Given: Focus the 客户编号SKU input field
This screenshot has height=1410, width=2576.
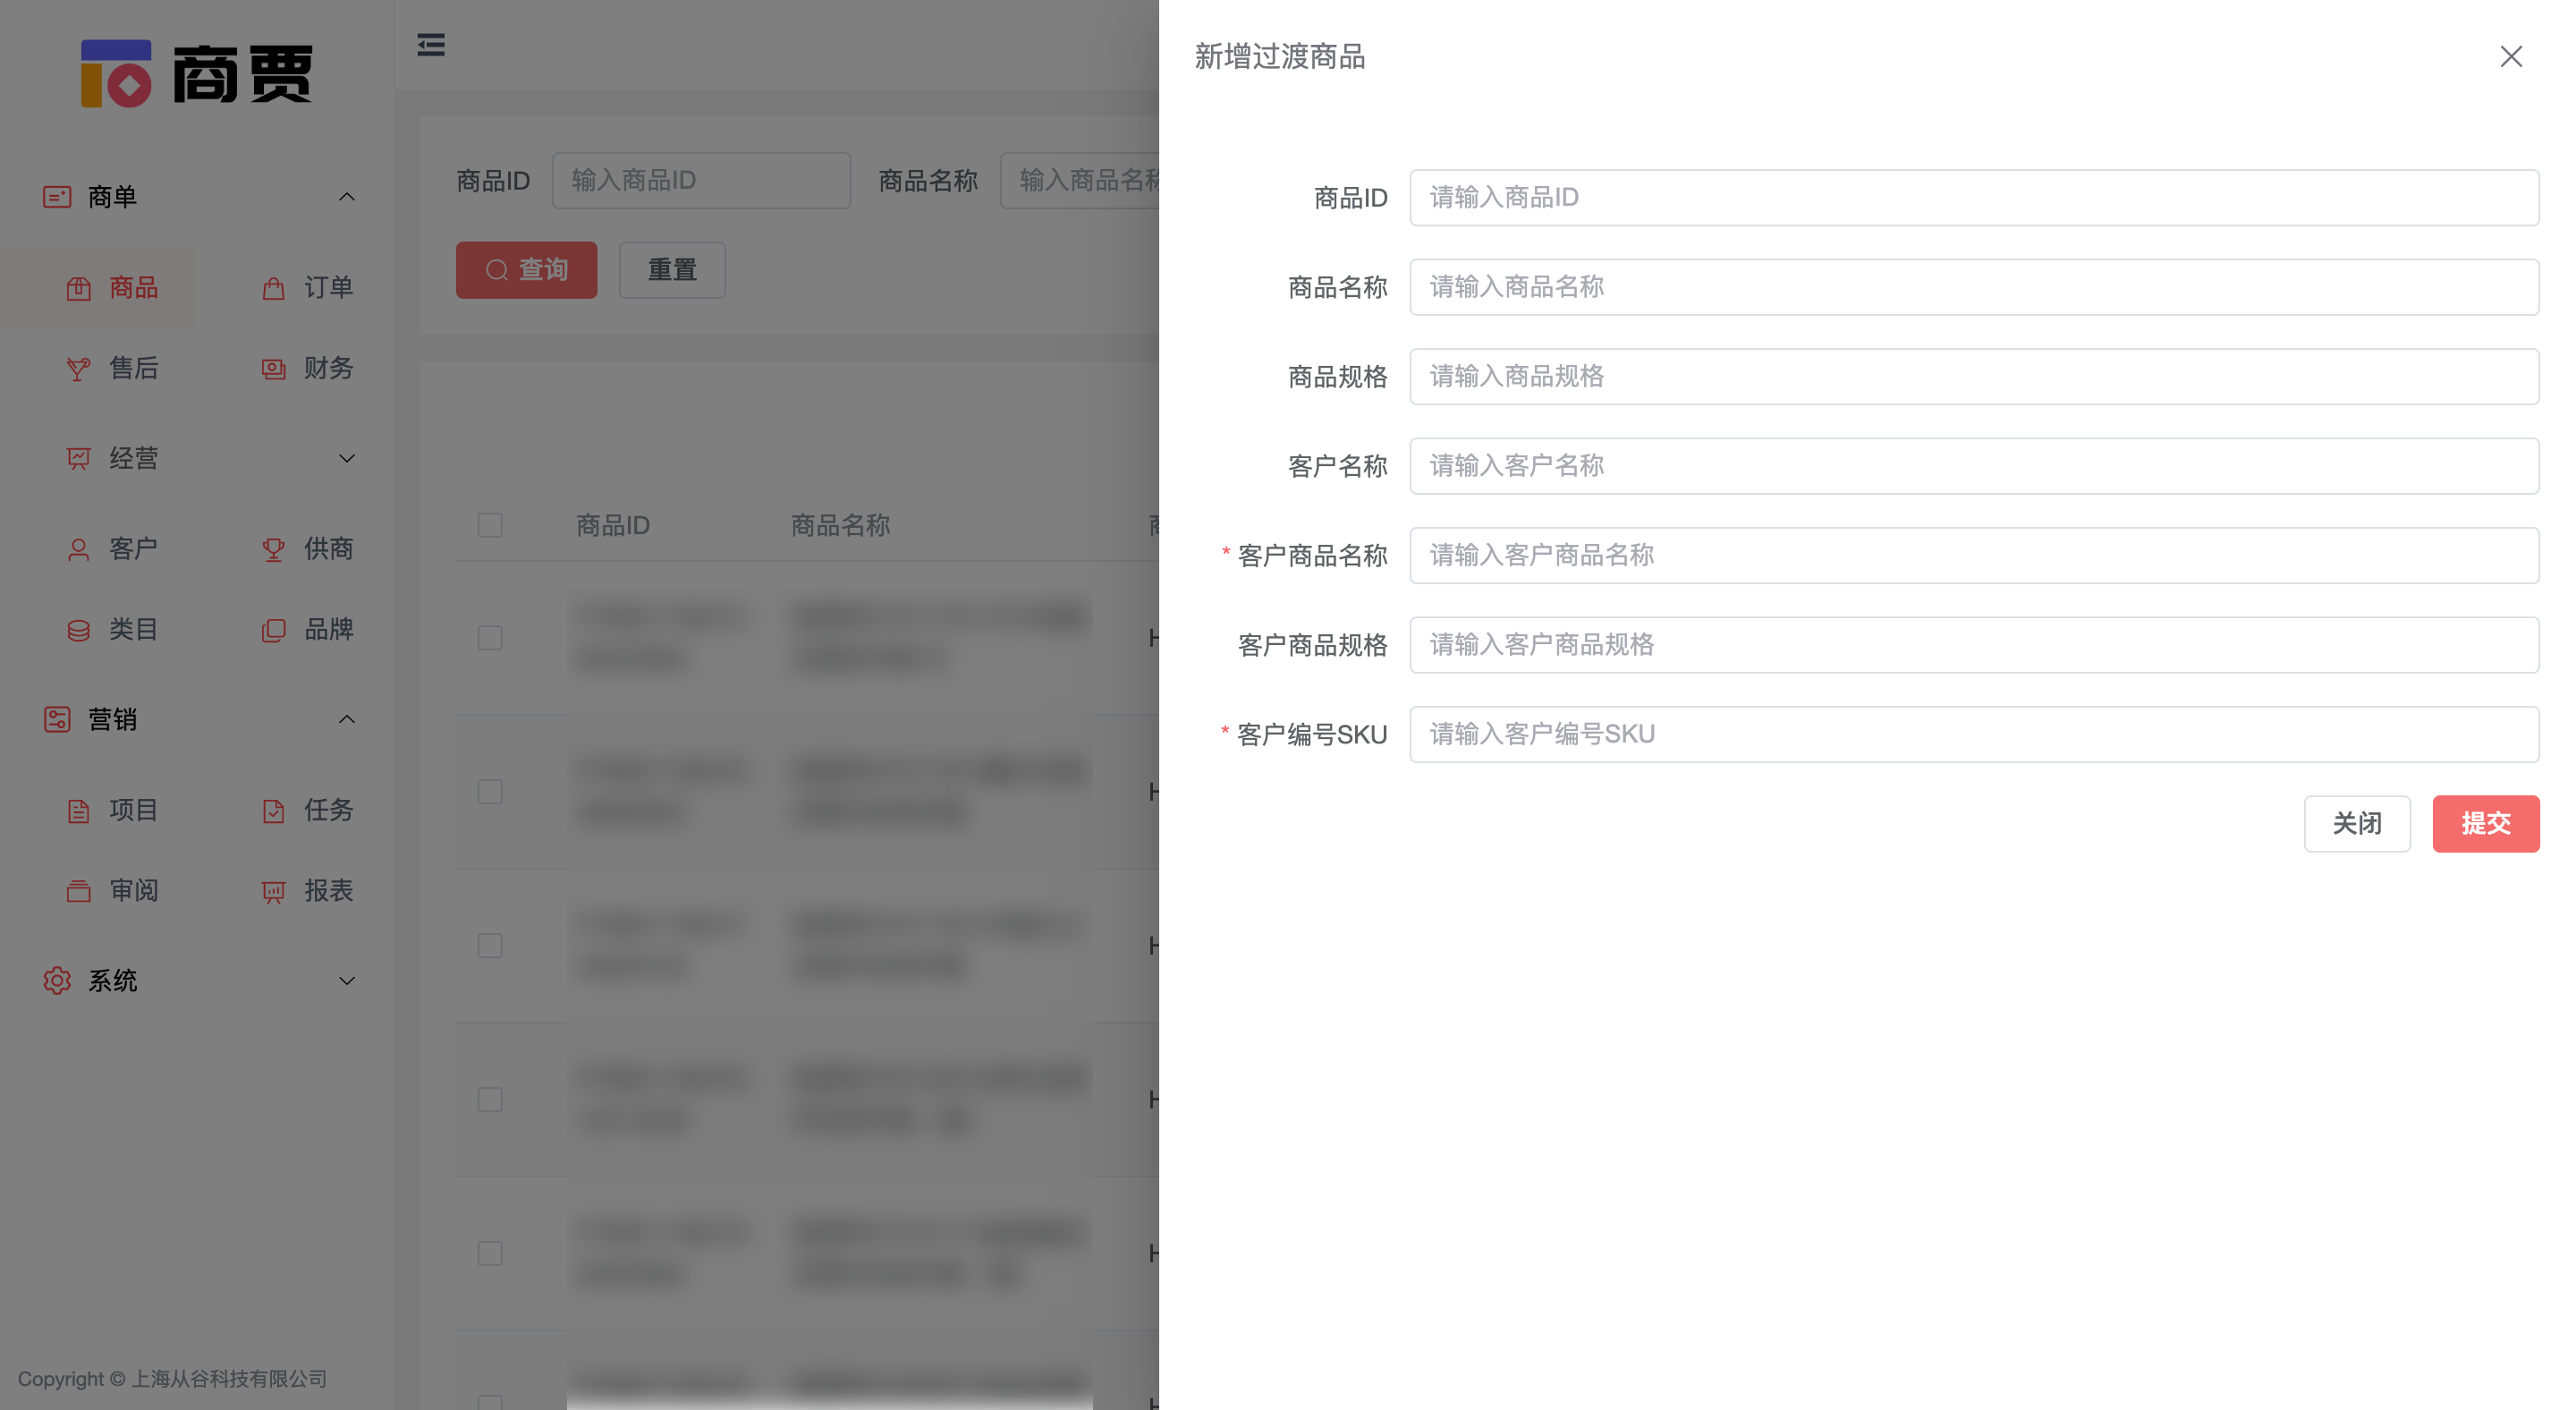Looking at the screenshot, I should coord(1973,735).
